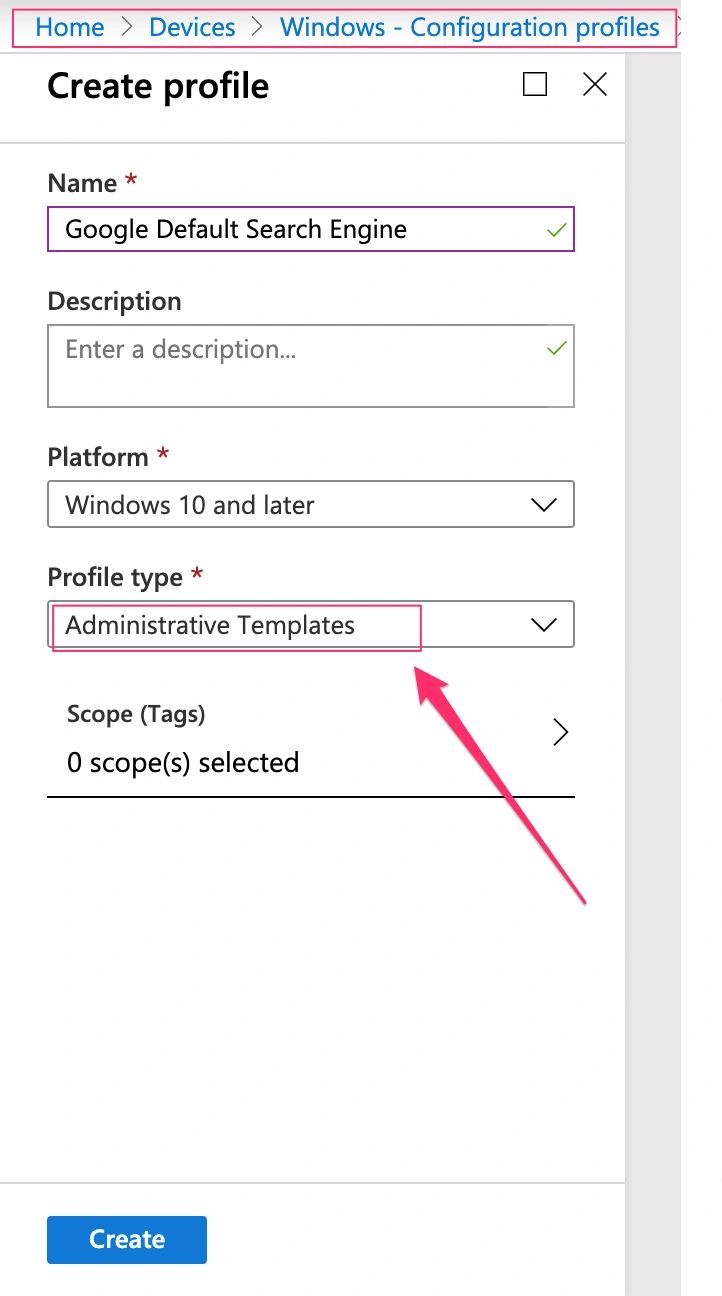Open Windows - Configuration profiles breadcrumb
This screenshot has width=722, height=1296.
click(469, 27)
